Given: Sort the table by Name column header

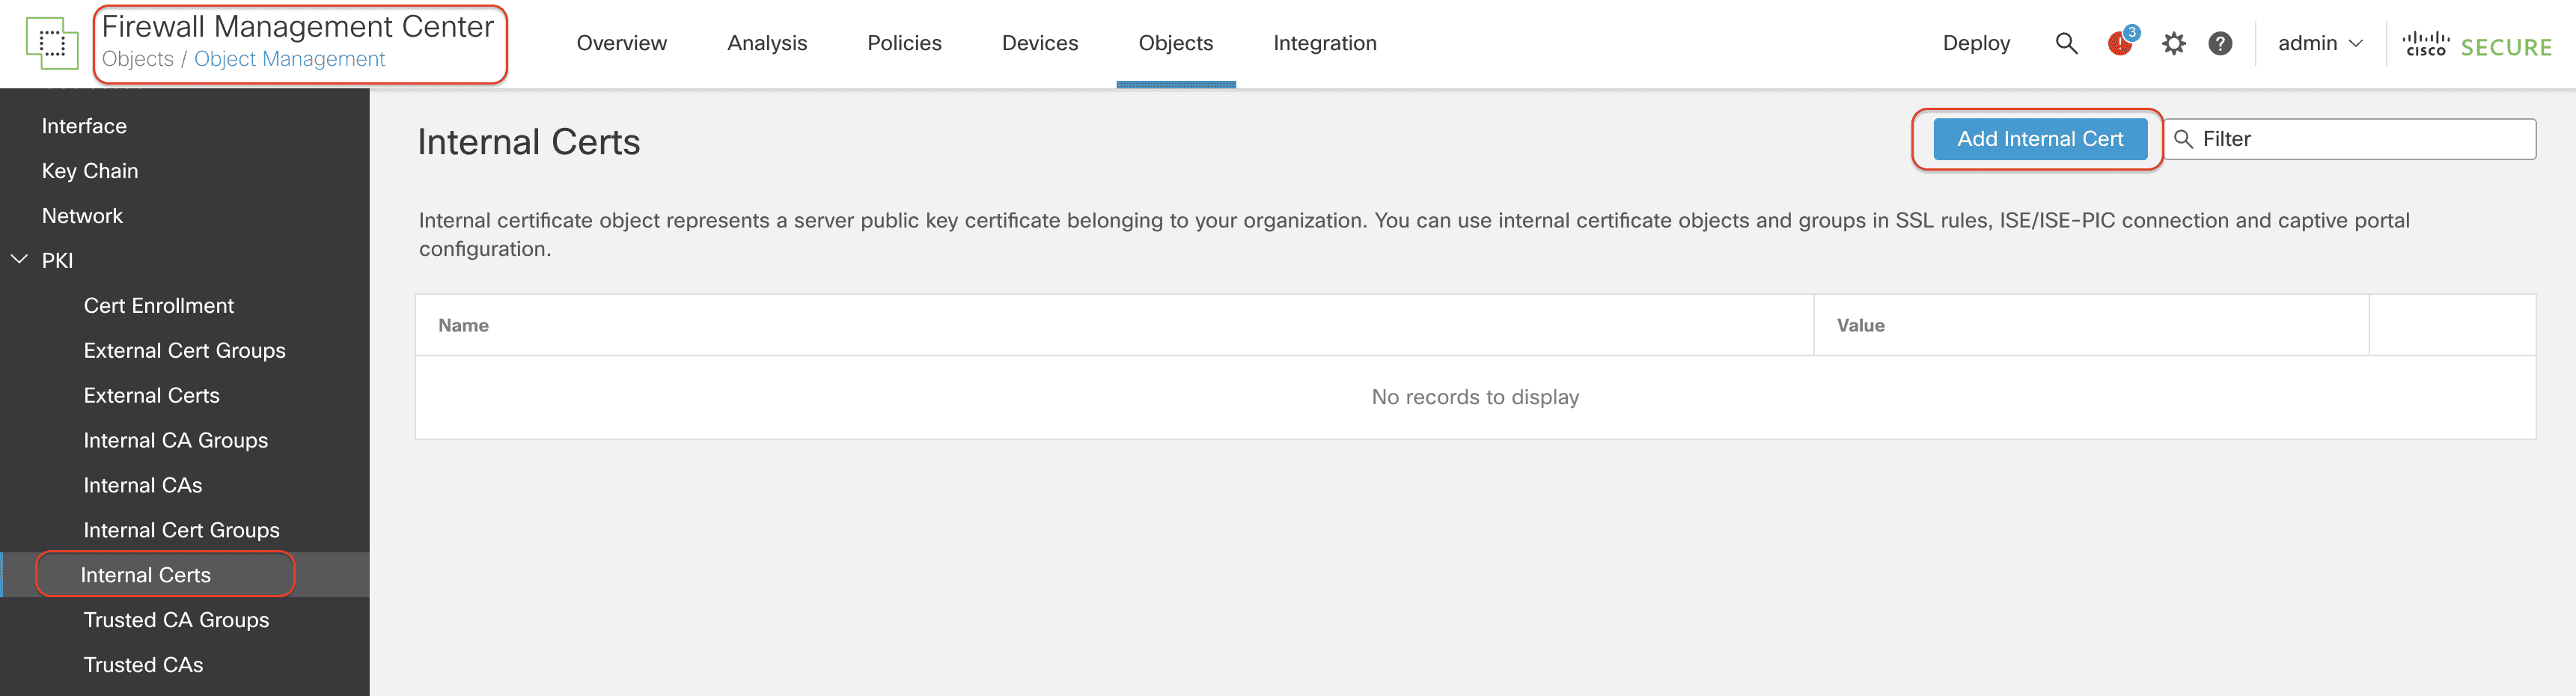Looking at the screenshot, I should [463, 325].
